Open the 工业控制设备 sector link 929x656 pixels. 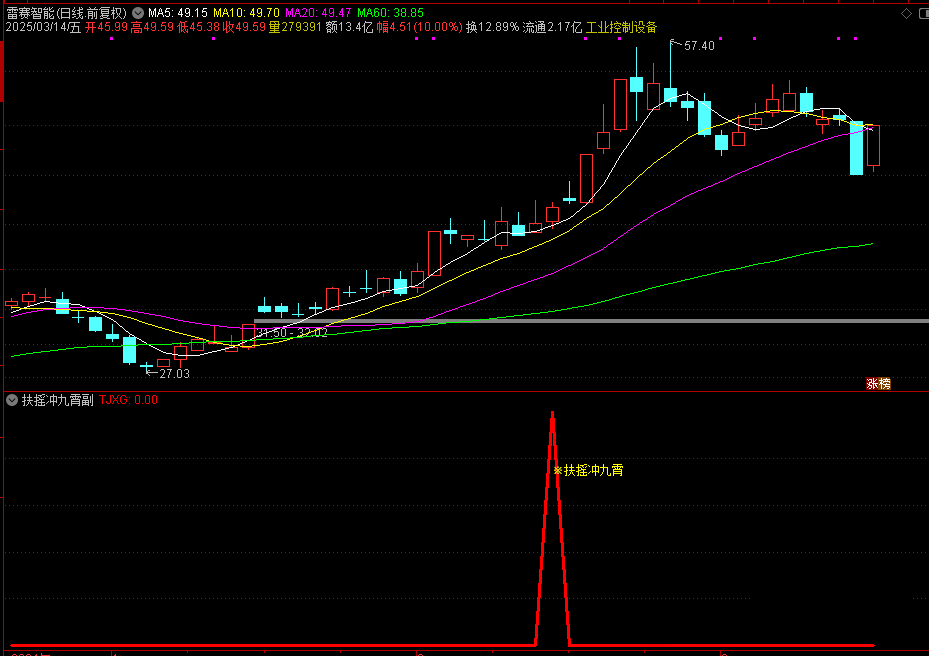[x=621, y=27]
